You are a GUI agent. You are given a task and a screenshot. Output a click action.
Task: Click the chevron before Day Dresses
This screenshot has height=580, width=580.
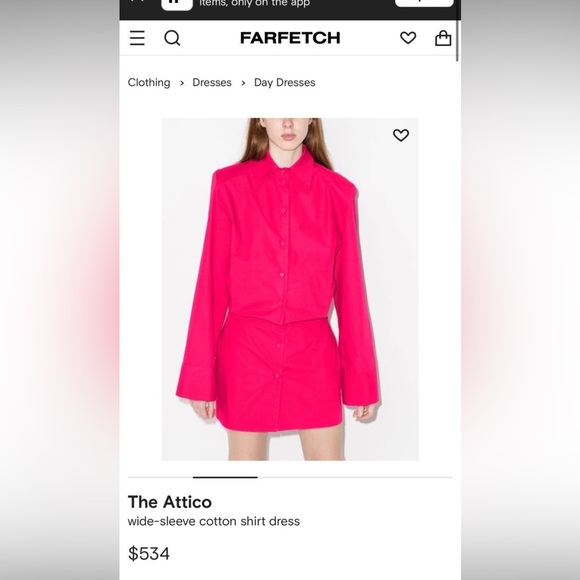243,83
